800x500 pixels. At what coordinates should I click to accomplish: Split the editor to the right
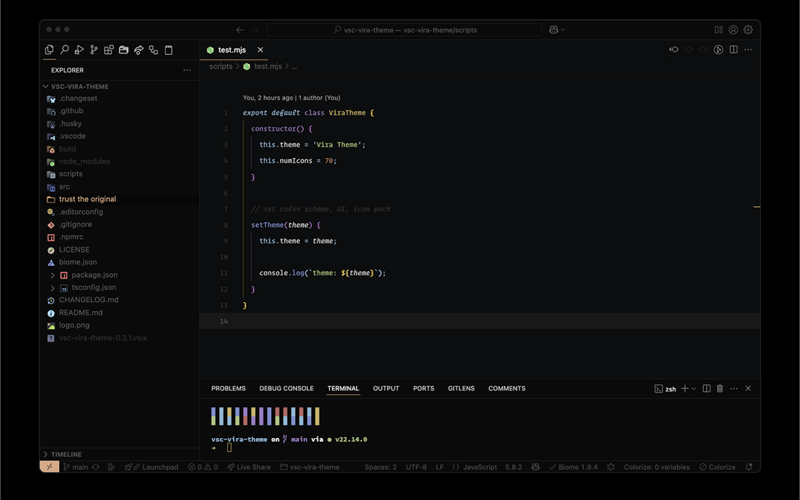[733, 50]
